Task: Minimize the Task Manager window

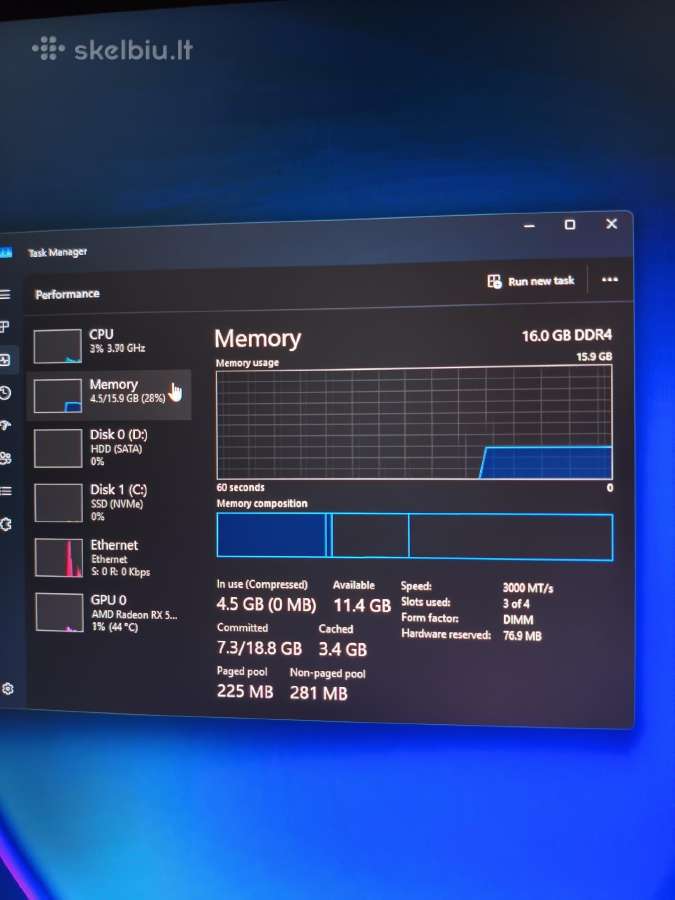Action: click(x=529, y=226)
